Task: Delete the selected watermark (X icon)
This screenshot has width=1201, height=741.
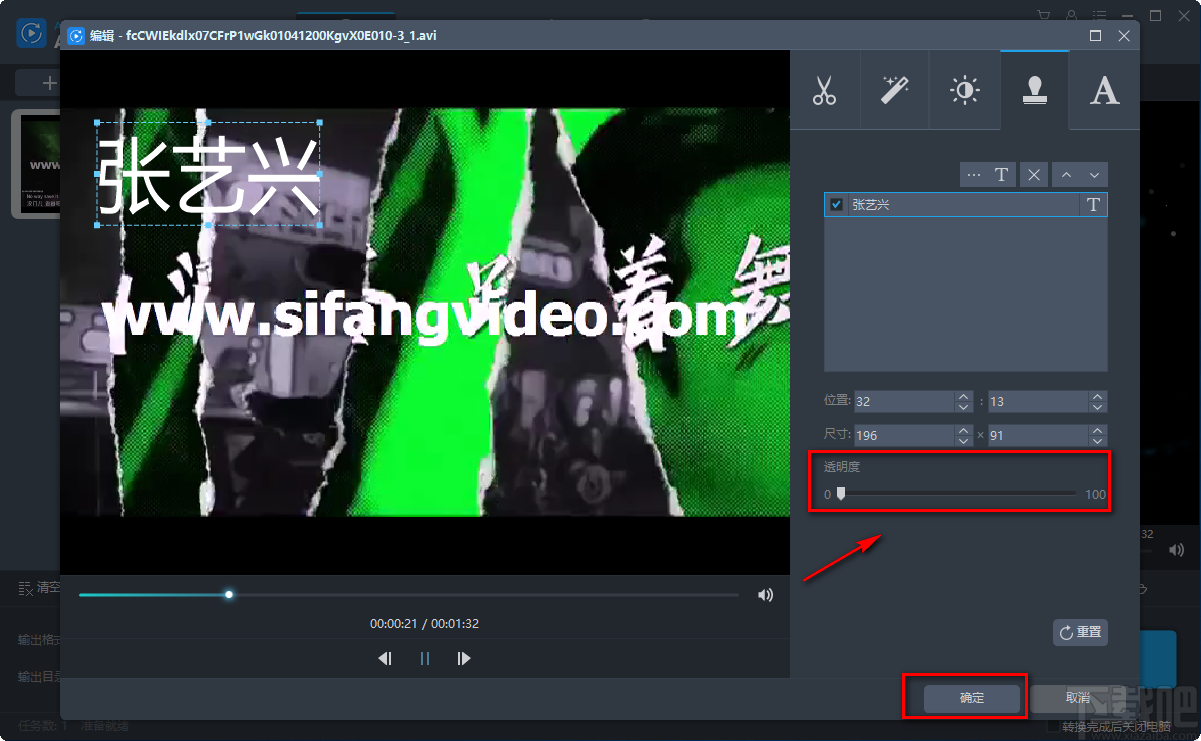Action: pos(1033,174)
